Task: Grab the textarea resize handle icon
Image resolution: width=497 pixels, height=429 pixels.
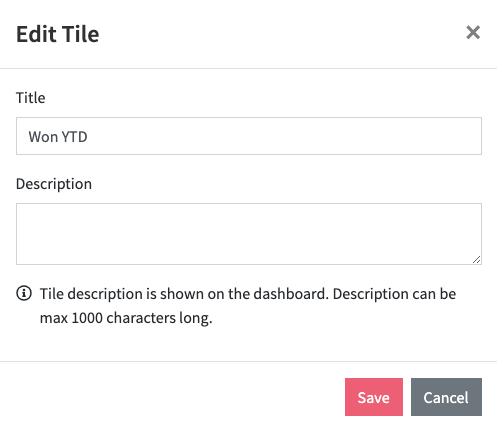Action: (476, 259)
